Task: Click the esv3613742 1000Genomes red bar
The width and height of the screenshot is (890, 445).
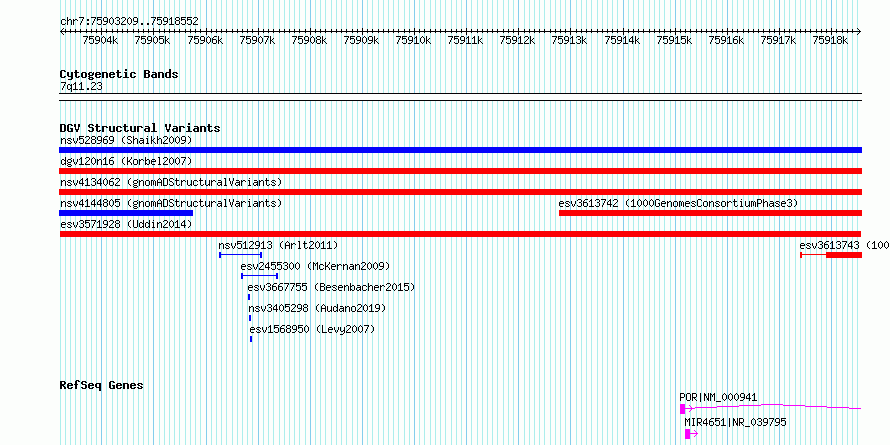Action: 711,213
